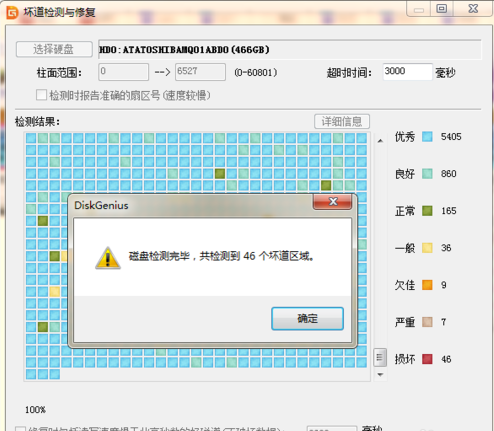This screenshot has height=431, width=494.
Task: Click the HD0 TOSHIBA disk name field
Action: tap(290, 50)
